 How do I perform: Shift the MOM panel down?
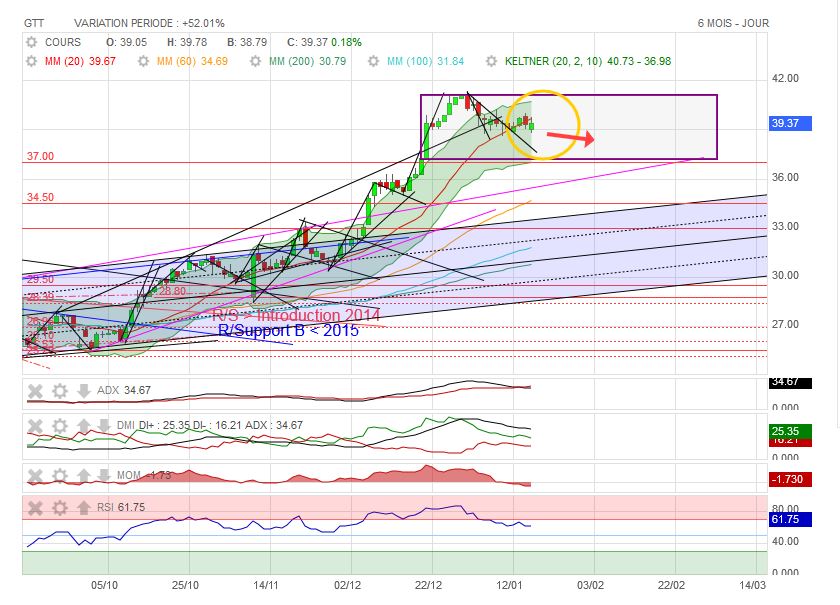point(103,475)
